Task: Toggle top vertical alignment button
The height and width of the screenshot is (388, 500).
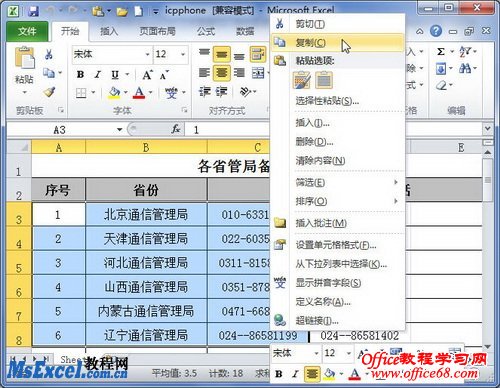Action: [x=204, y=54]
